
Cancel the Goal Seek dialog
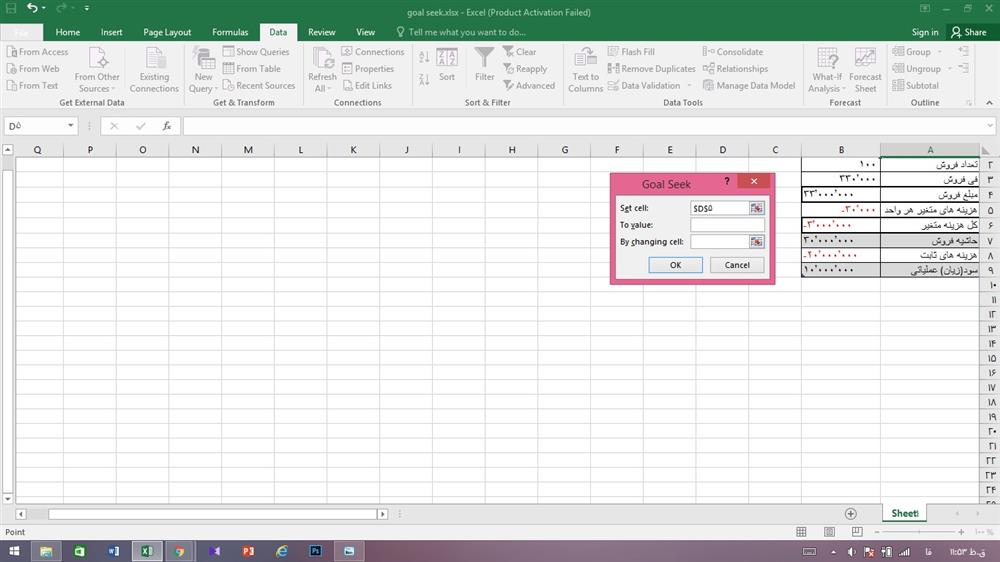[737, 265]
